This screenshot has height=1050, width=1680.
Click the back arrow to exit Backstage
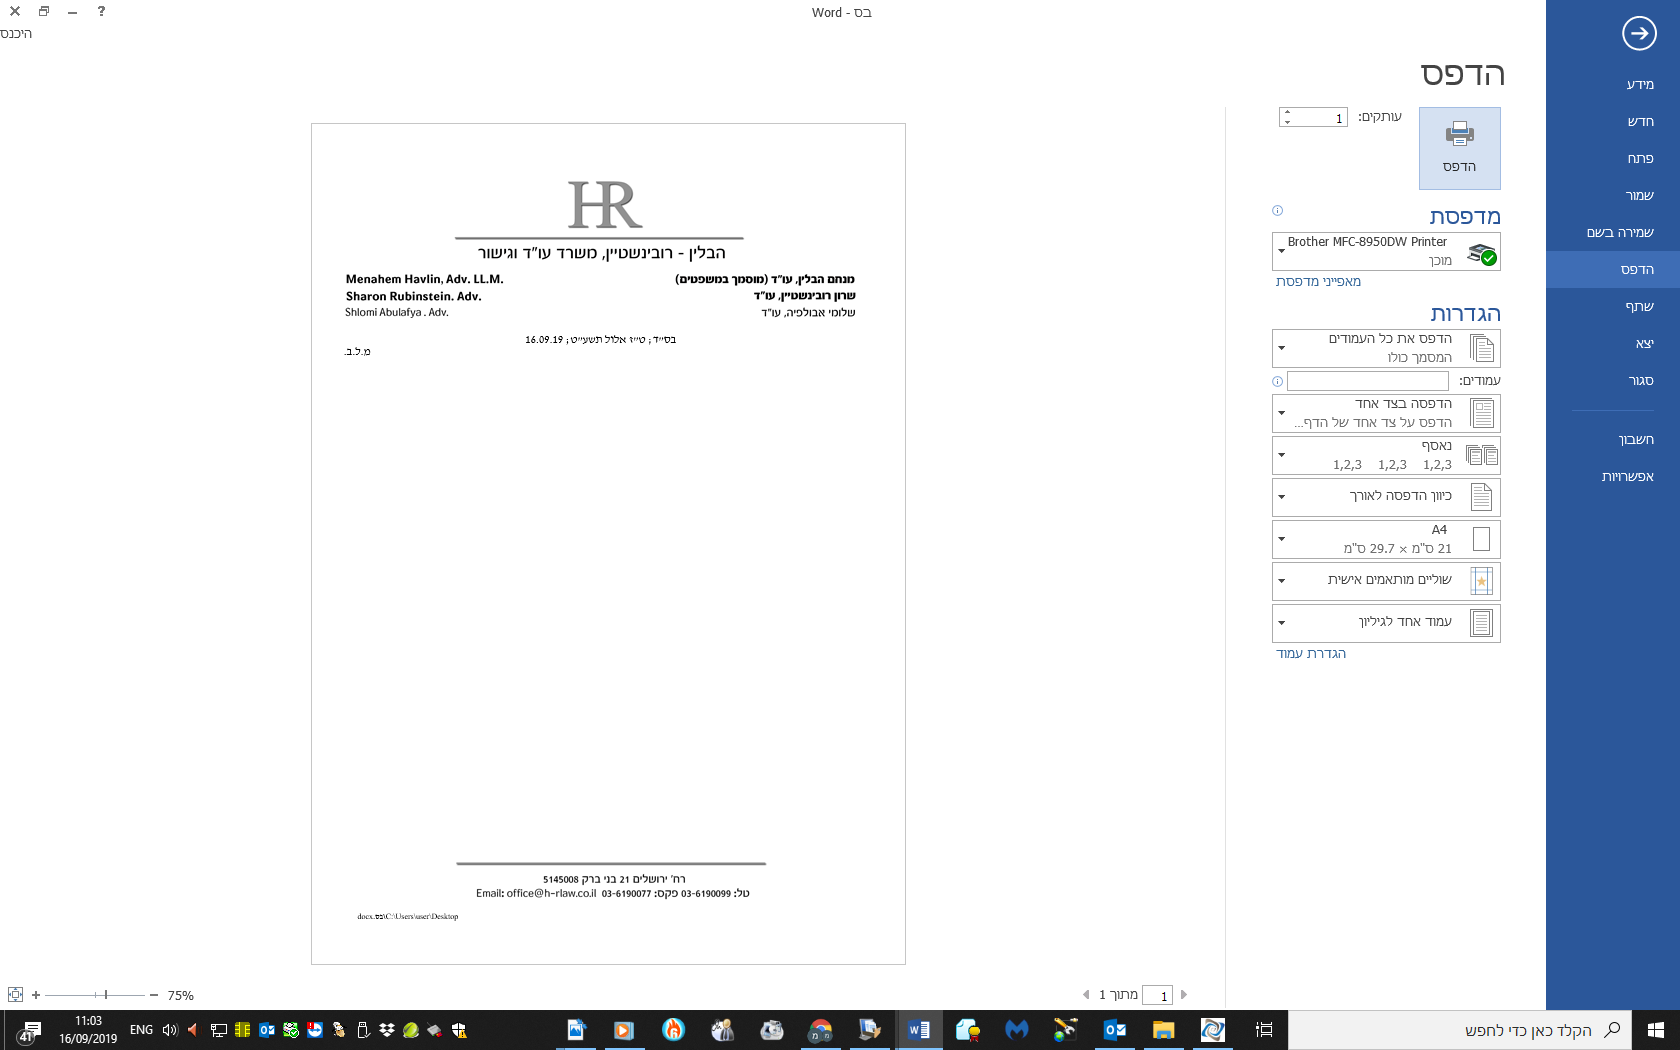pyautogui.click(x=1639, y=33)
